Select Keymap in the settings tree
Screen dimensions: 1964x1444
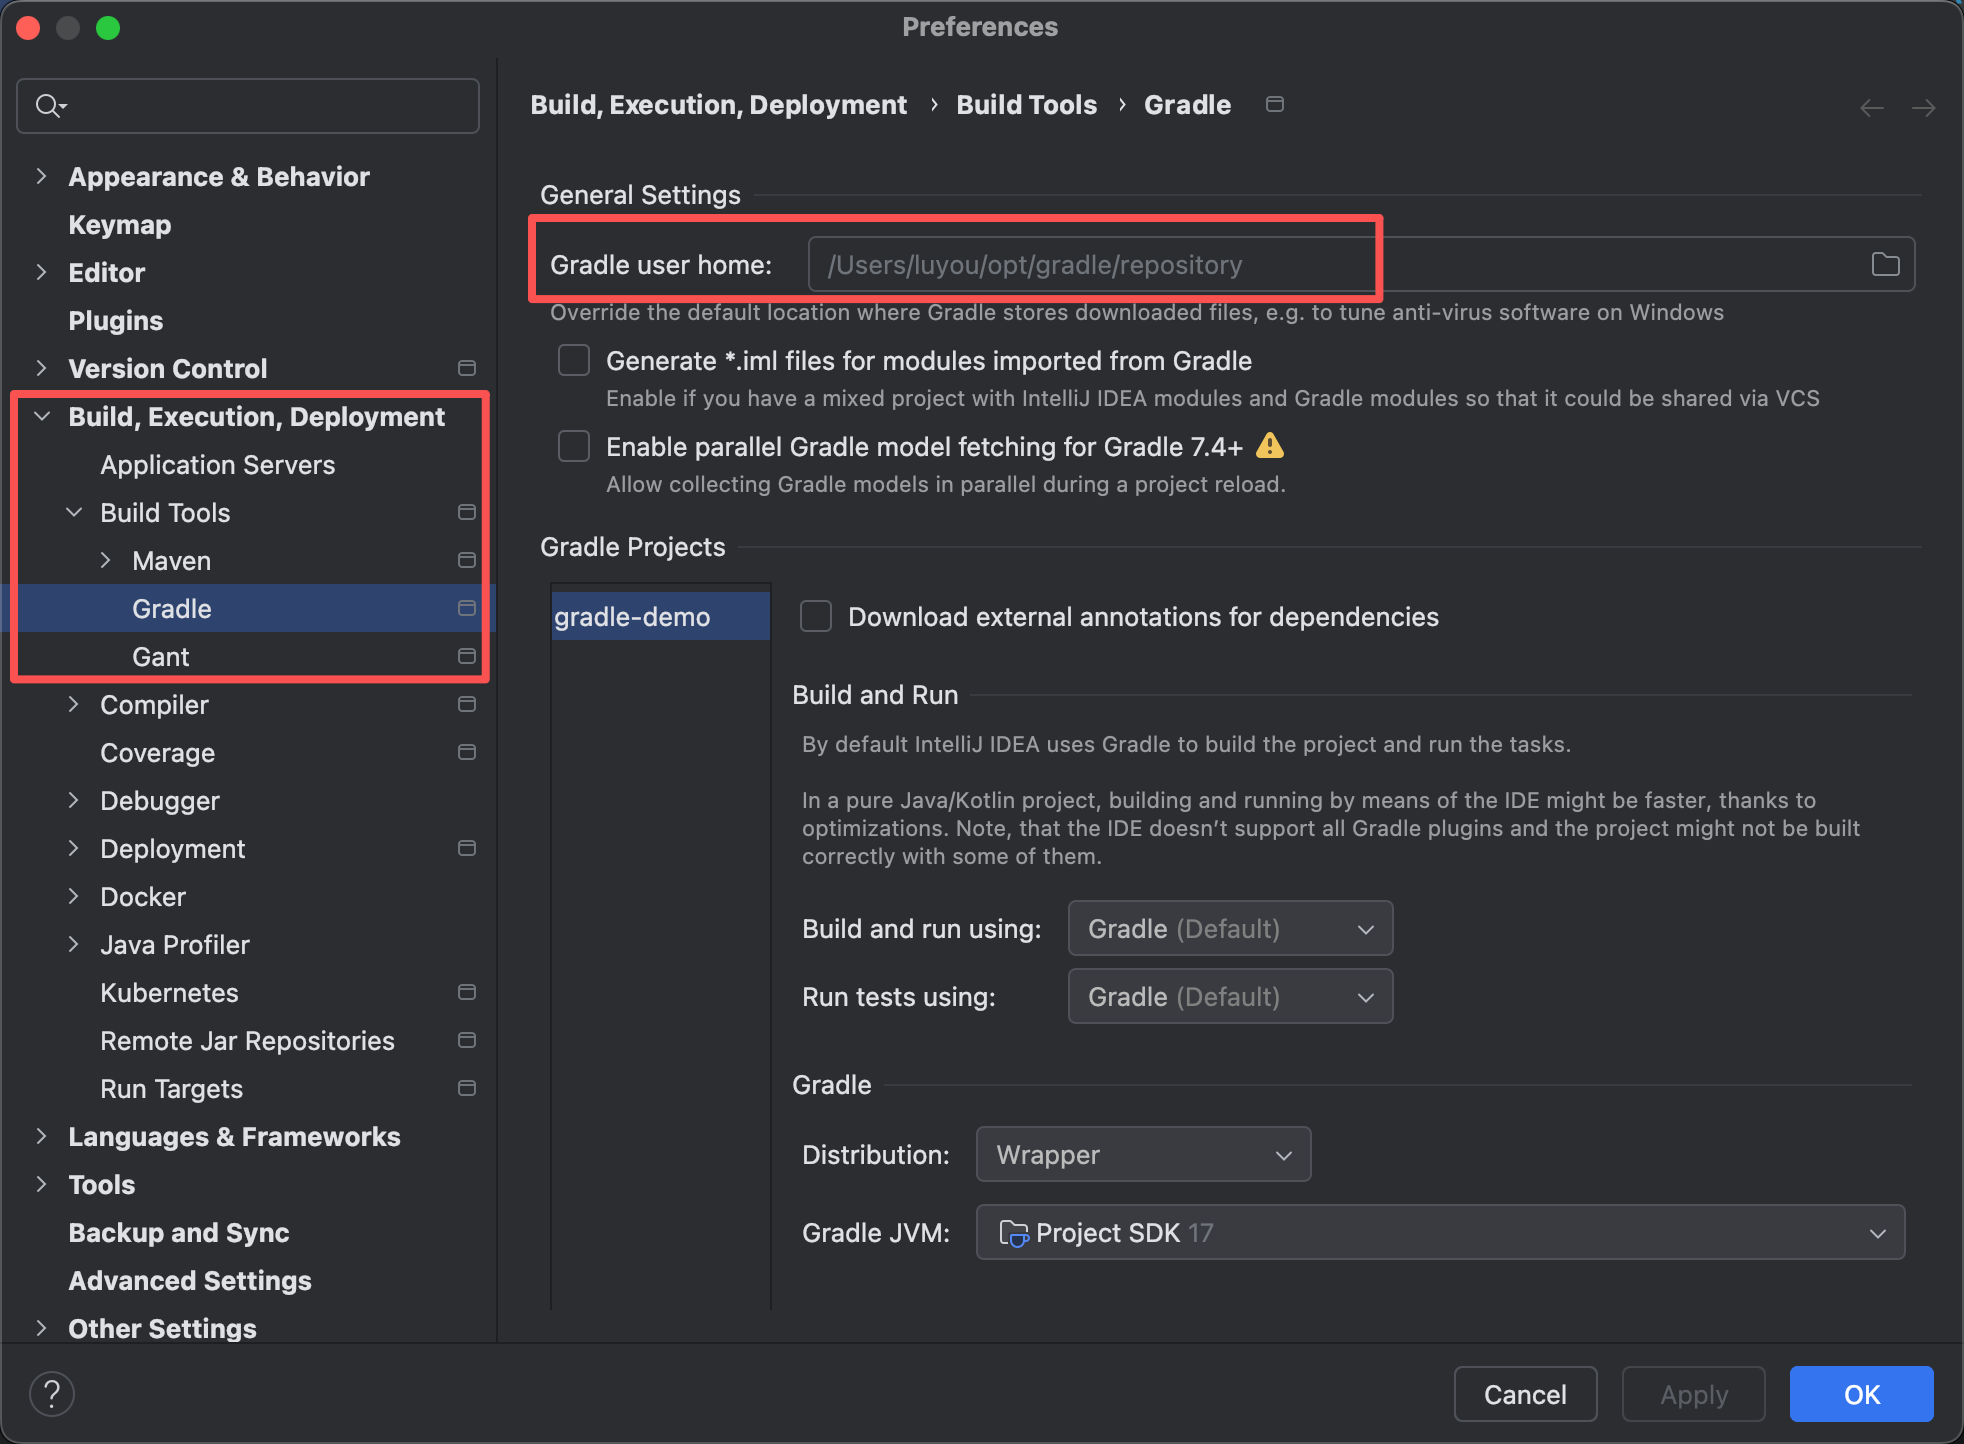click(x=119, y=224)
